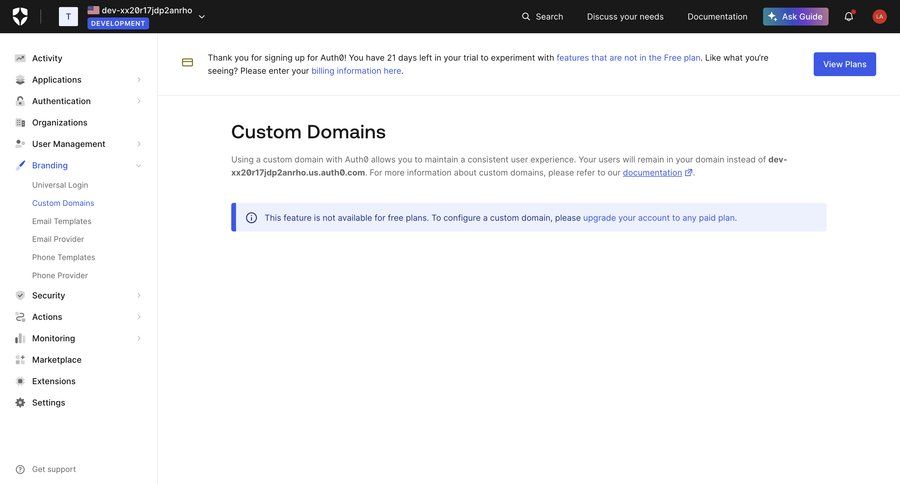Click the Extensions chip icon
This screenshot has width=900, height=484.
tap(20, 381)
